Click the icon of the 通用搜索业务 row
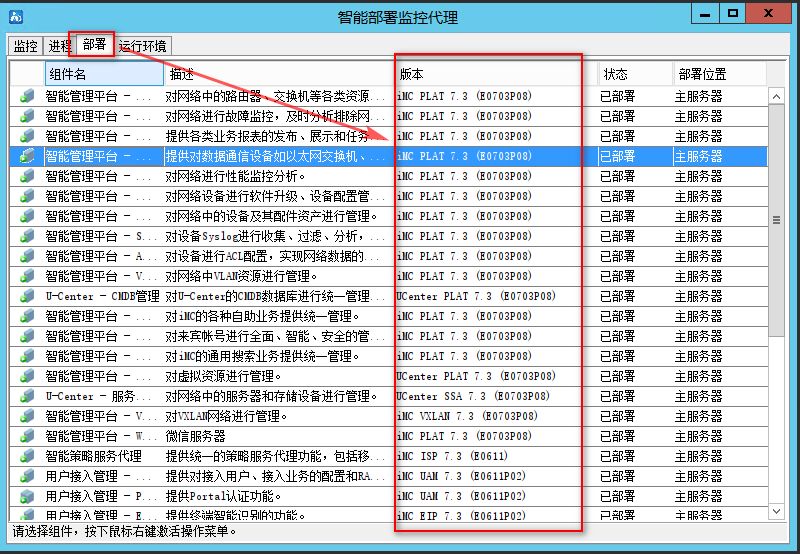800x554 pixels. 27,356
